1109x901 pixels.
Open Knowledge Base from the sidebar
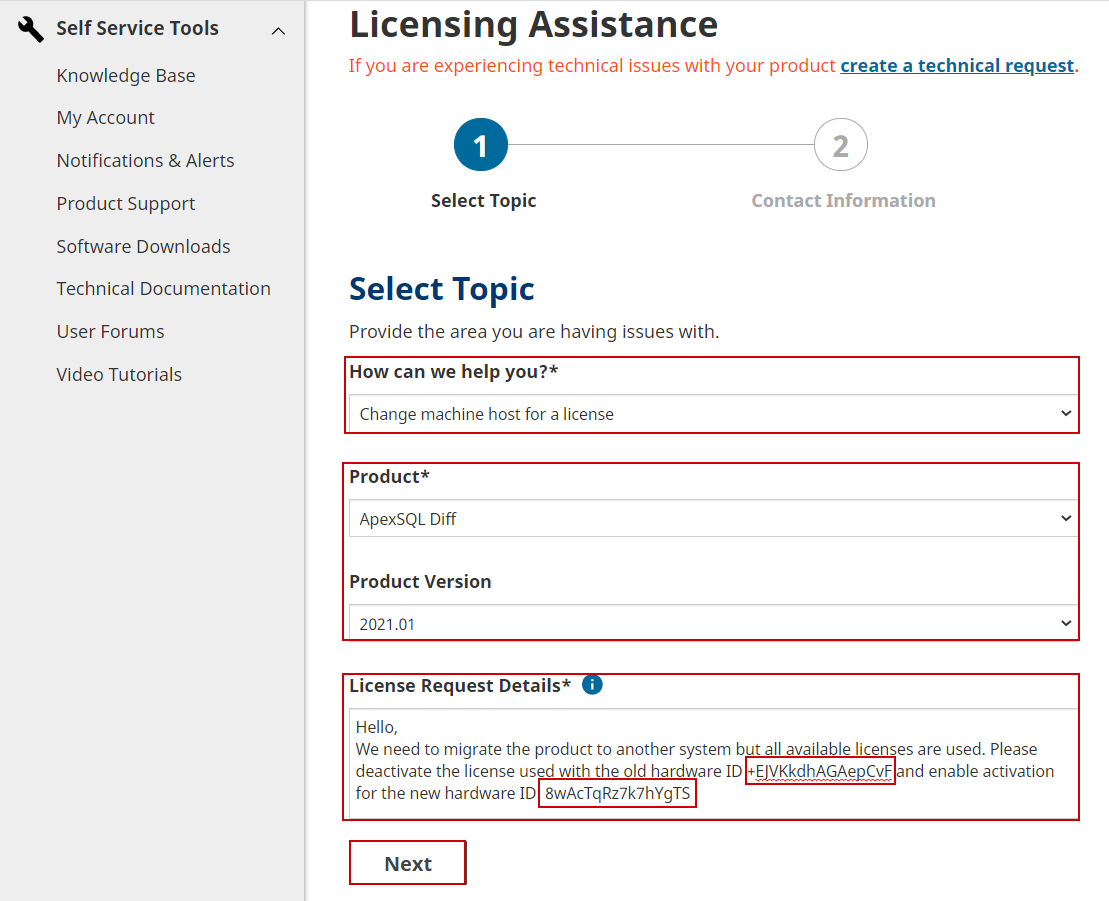coord(126,76)
